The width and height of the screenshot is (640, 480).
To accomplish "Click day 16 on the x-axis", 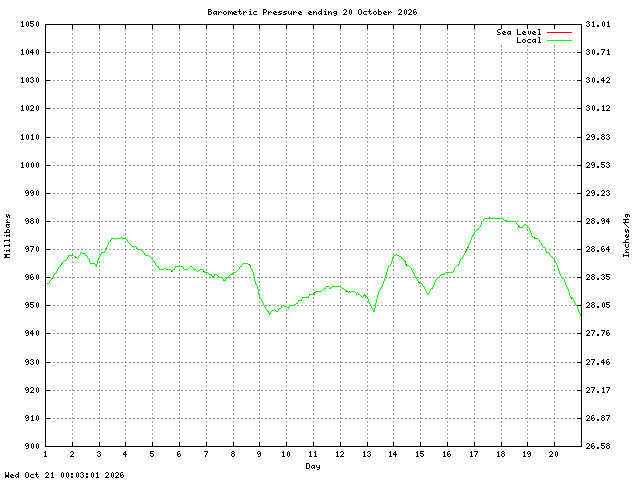I will [447, 454].
